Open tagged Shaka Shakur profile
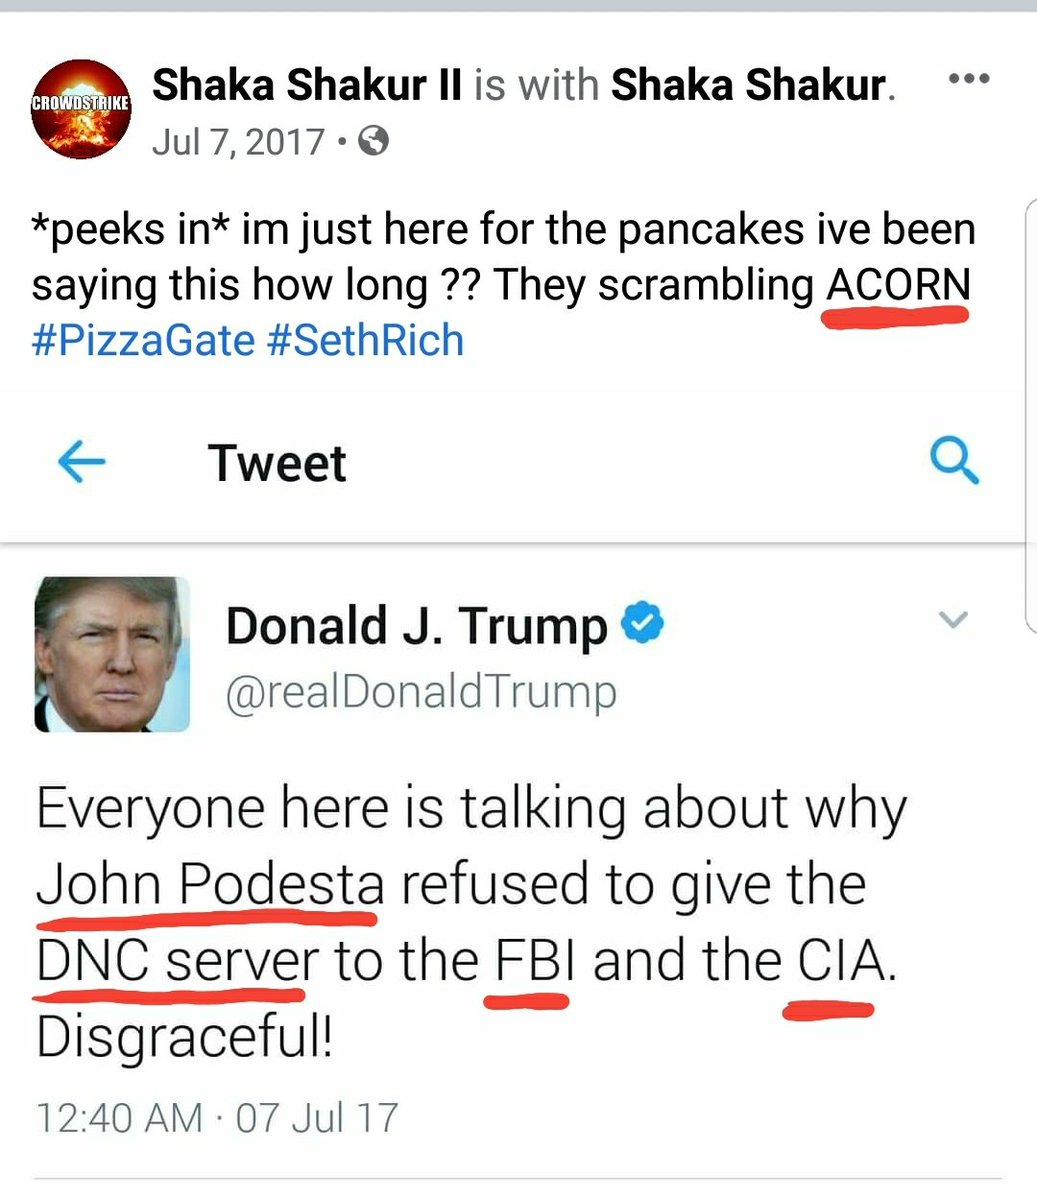This screenshot has height=1200, width=1037. pos(748,86)
